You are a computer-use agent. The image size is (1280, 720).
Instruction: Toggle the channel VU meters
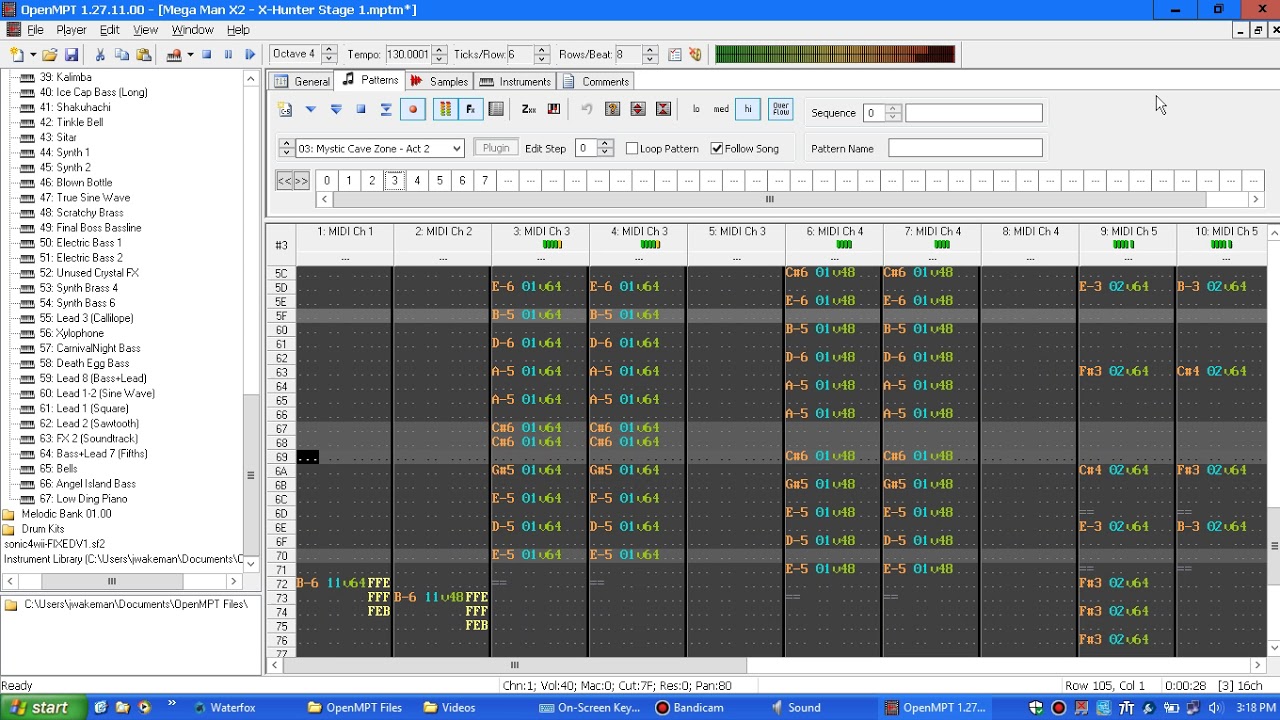click(x=445, y=109)
